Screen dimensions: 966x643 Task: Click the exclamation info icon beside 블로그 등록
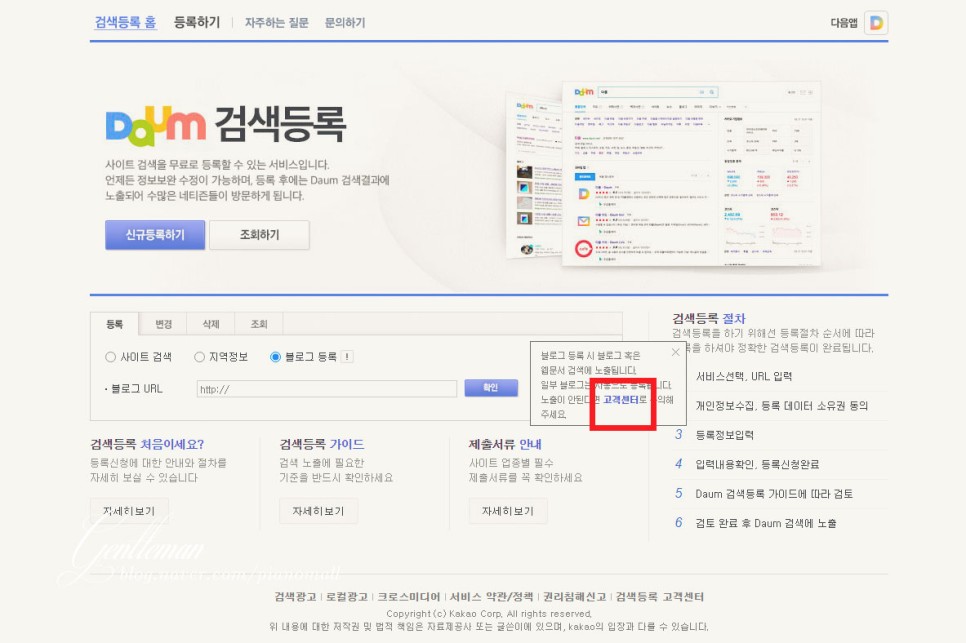coord(347,357)
